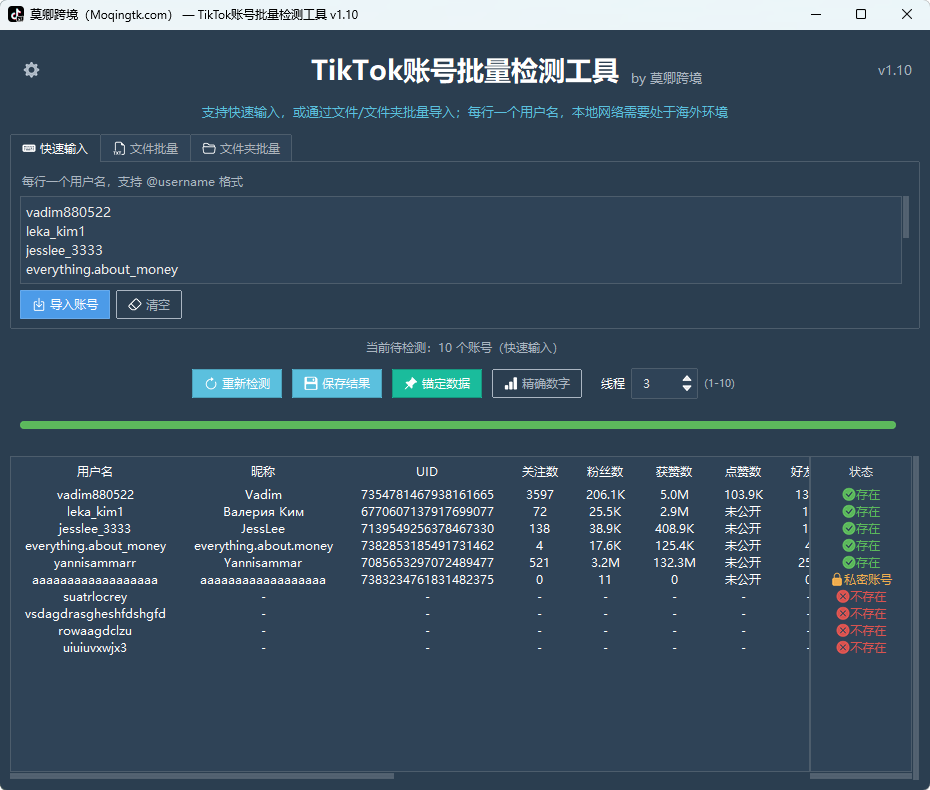This screenshot has width=930, height=790.
Task: Click the 昵称 column header
Action: [x=263, y=472]
